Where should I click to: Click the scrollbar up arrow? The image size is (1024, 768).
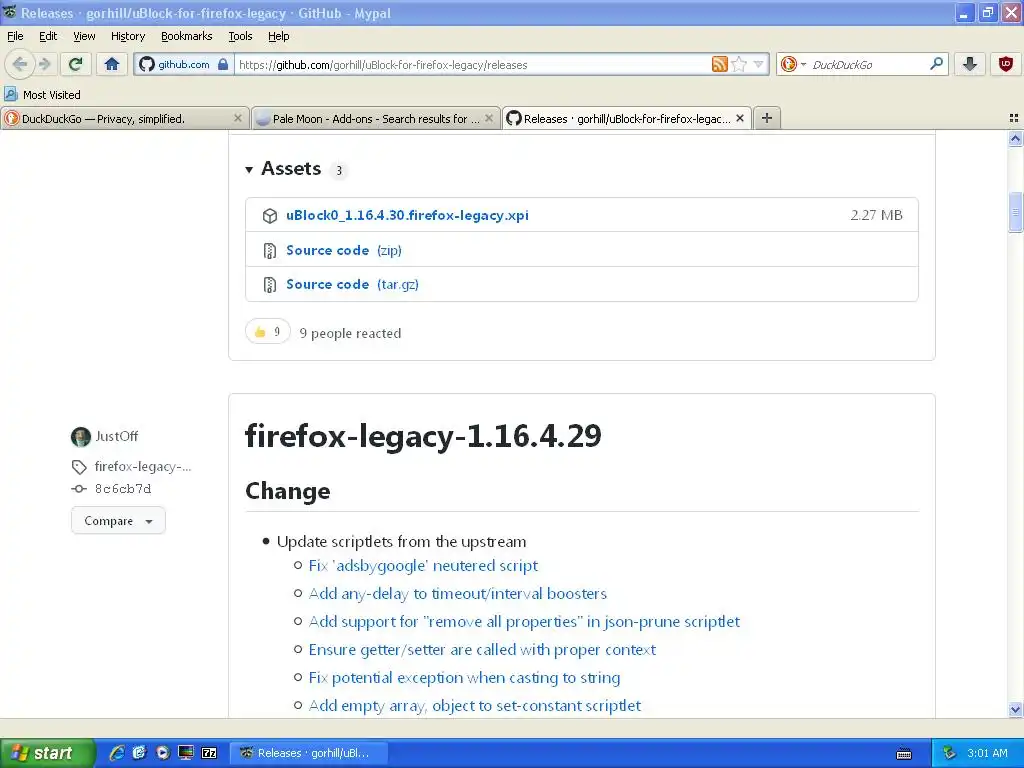pos(1015,138)
